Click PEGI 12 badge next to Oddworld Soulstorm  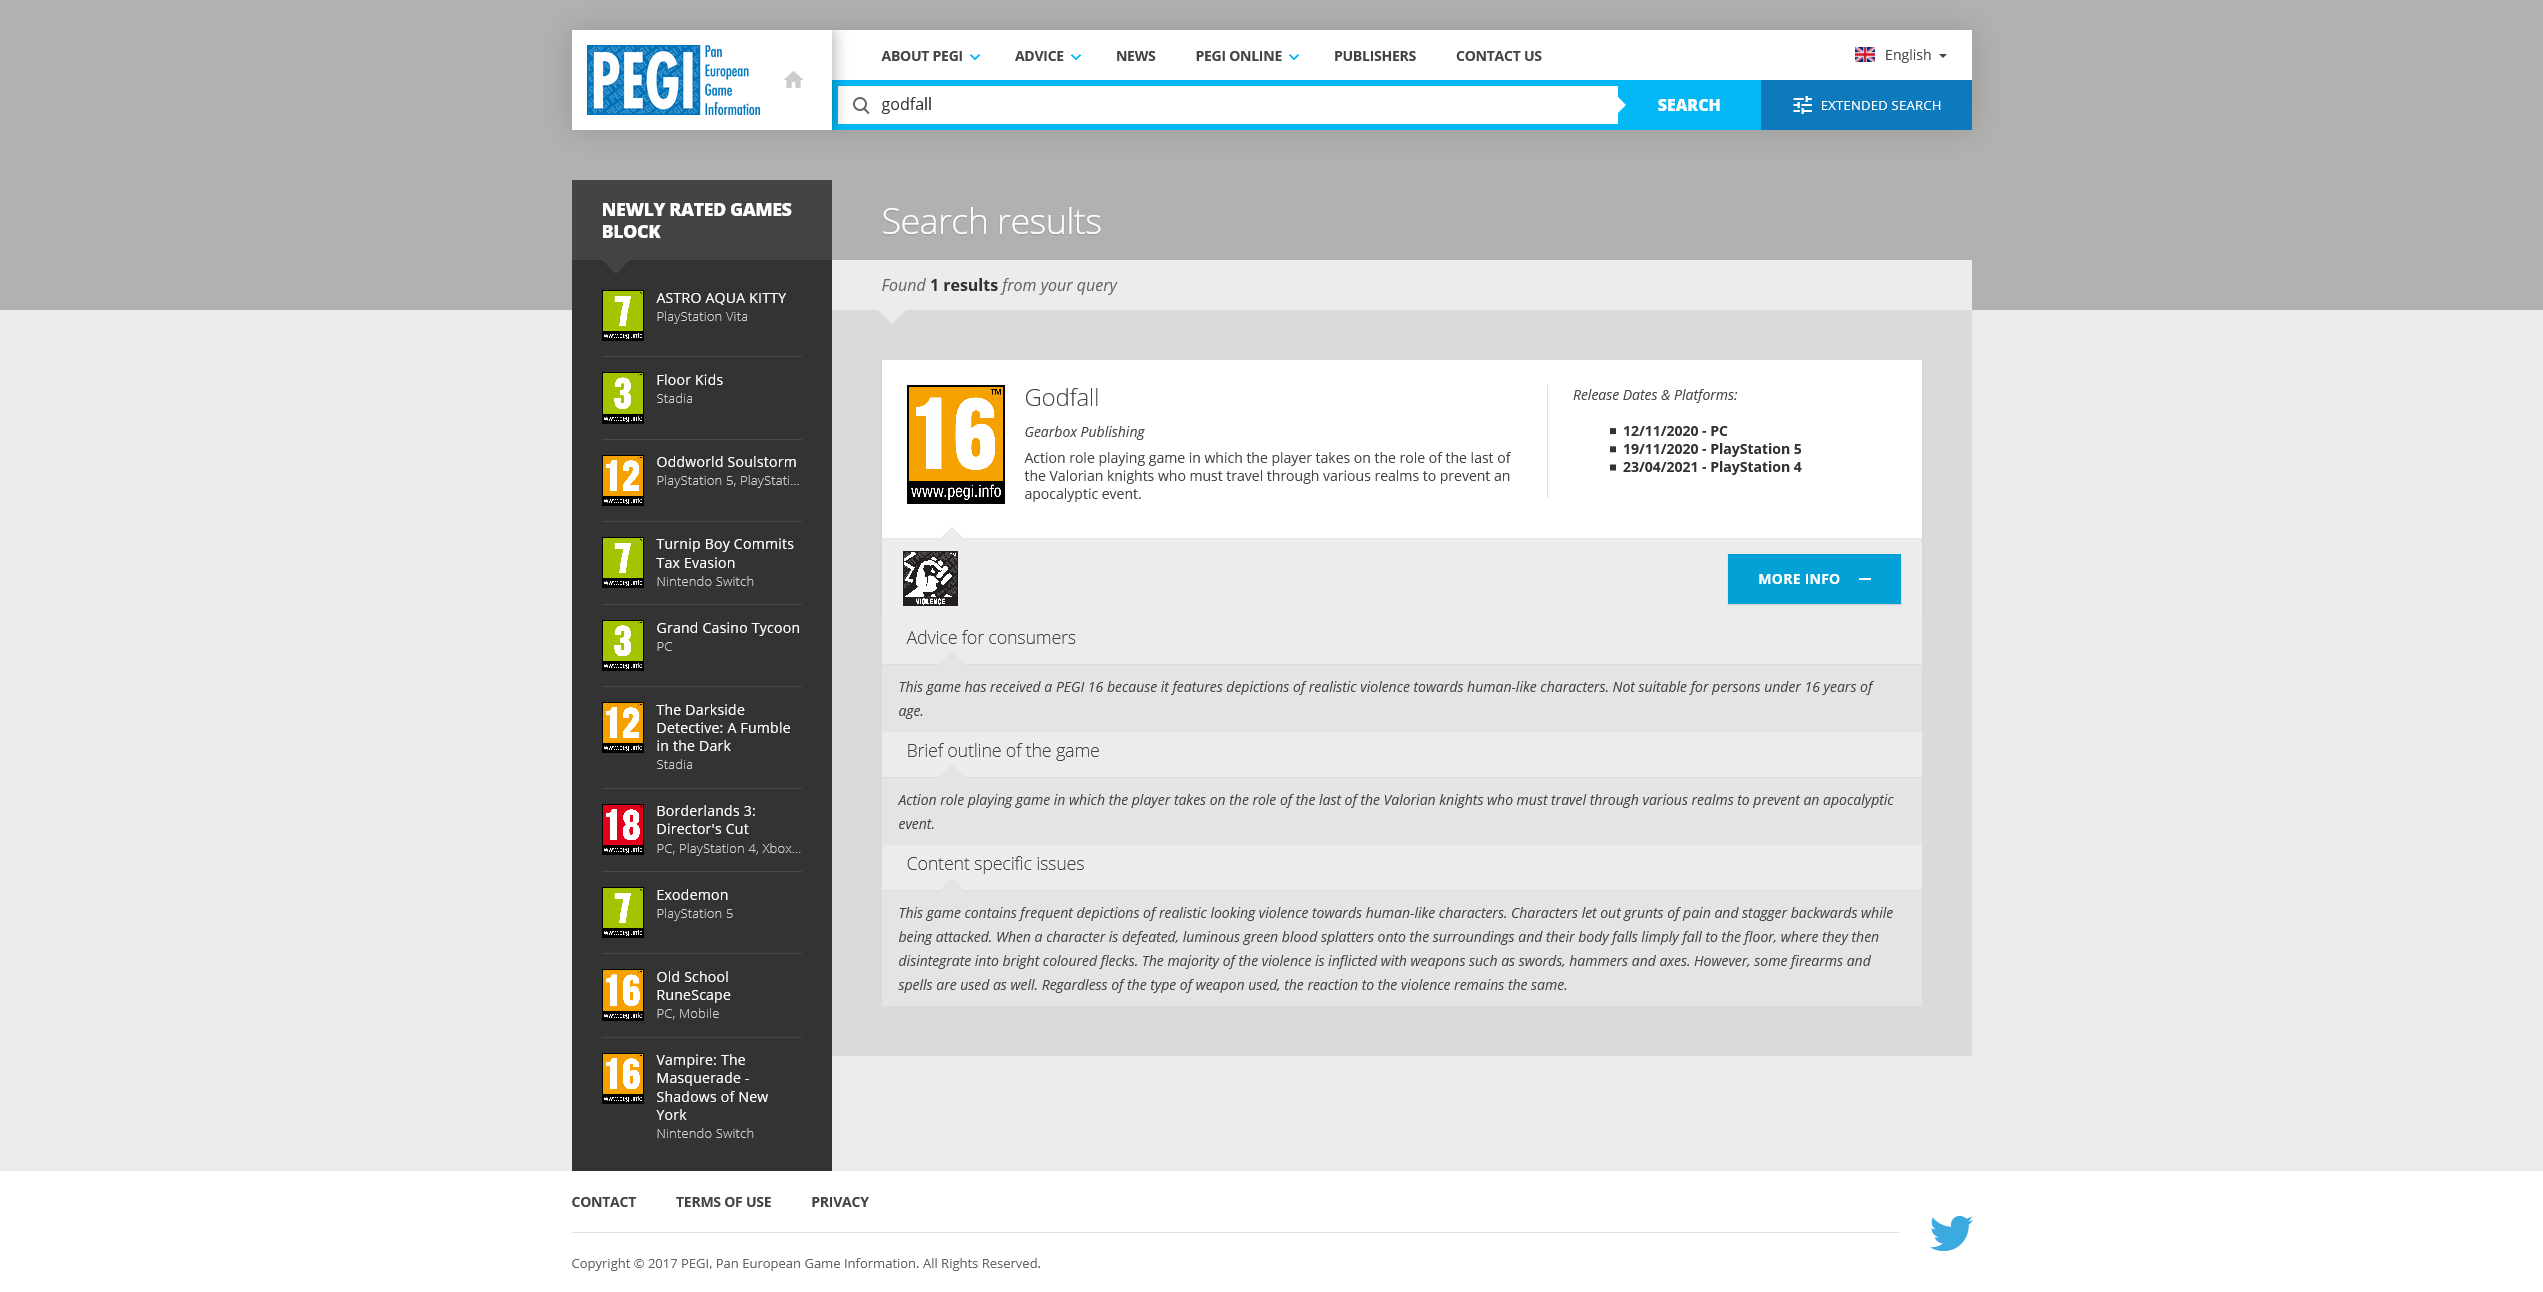(623, 479)
